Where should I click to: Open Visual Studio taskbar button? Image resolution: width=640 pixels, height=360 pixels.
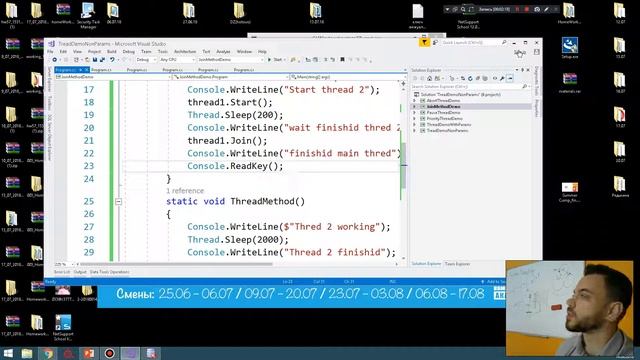click(x=130, y=353)
